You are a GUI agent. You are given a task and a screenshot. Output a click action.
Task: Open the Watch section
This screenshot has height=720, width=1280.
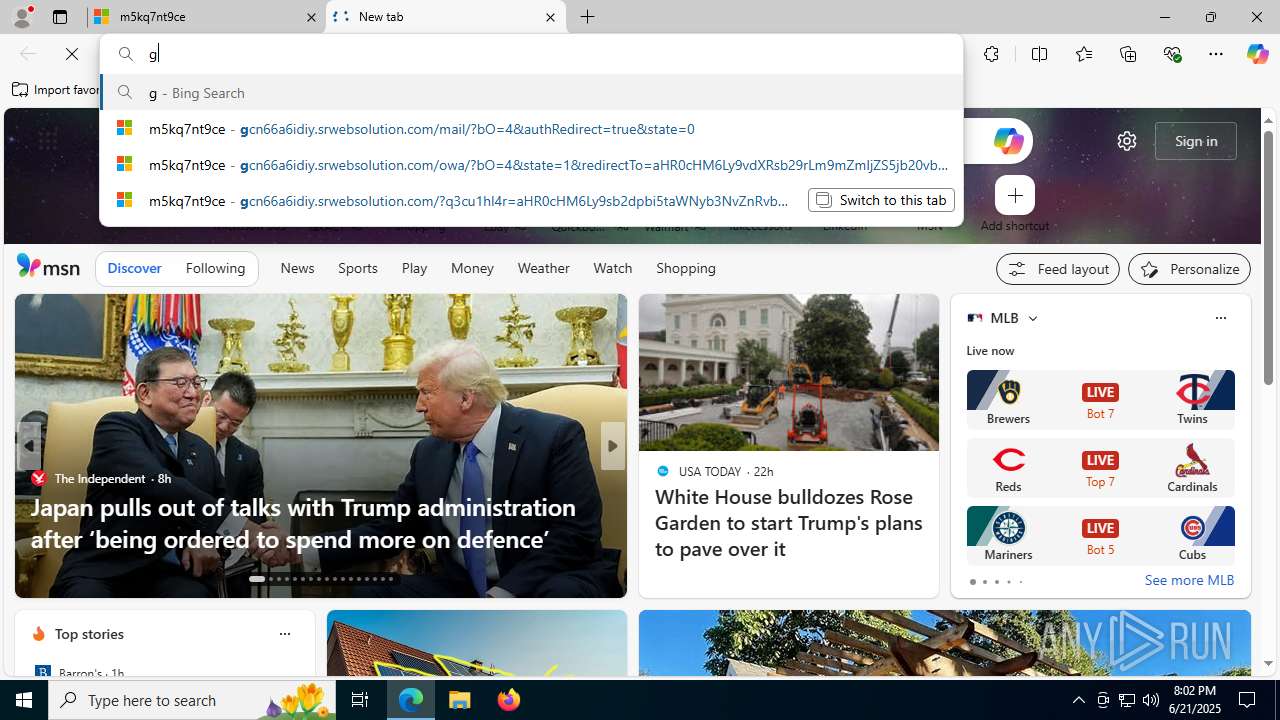(612, 268)
